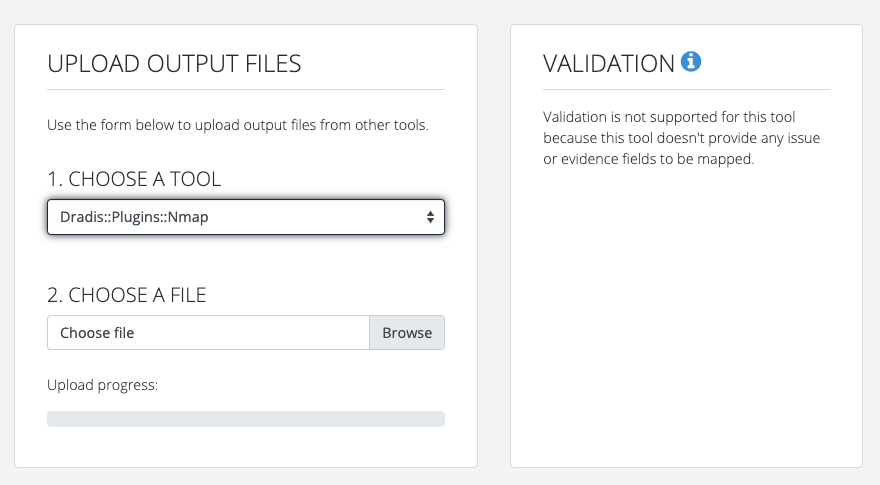Click the divider line under Upload Output Files

[x=246, y=89]
